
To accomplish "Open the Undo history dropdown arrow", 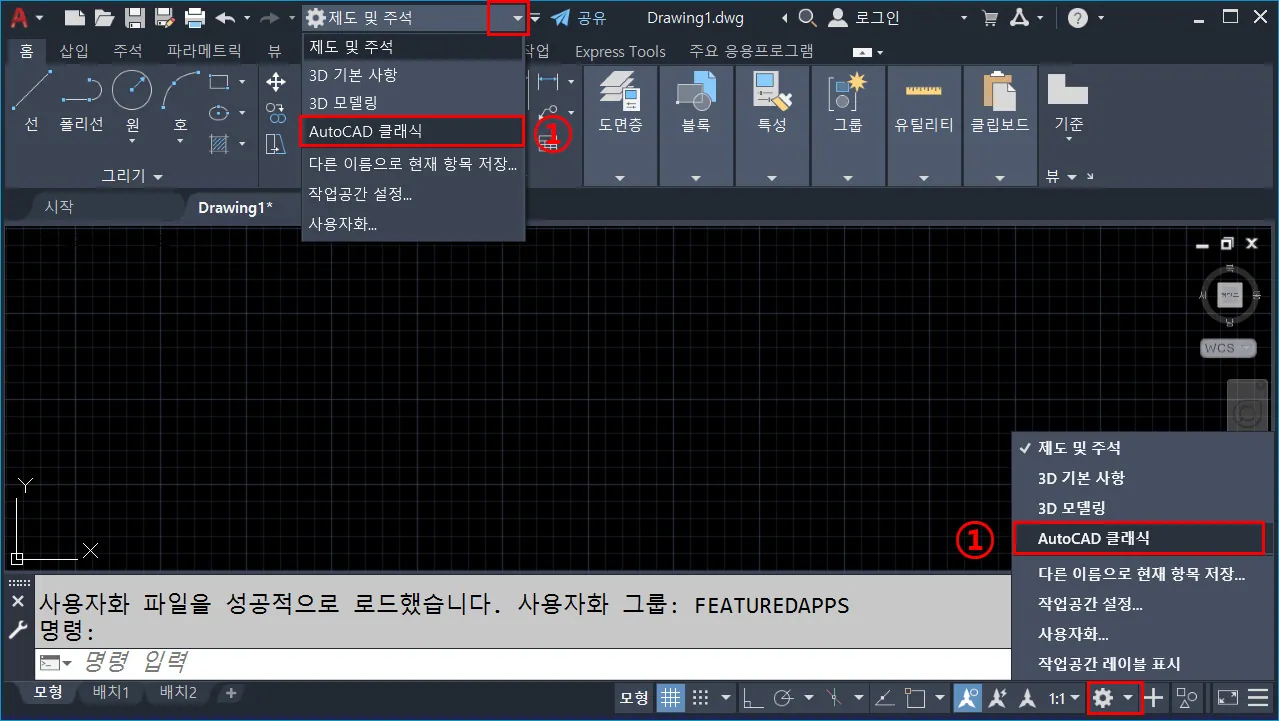I will click(x=245, y=17).
